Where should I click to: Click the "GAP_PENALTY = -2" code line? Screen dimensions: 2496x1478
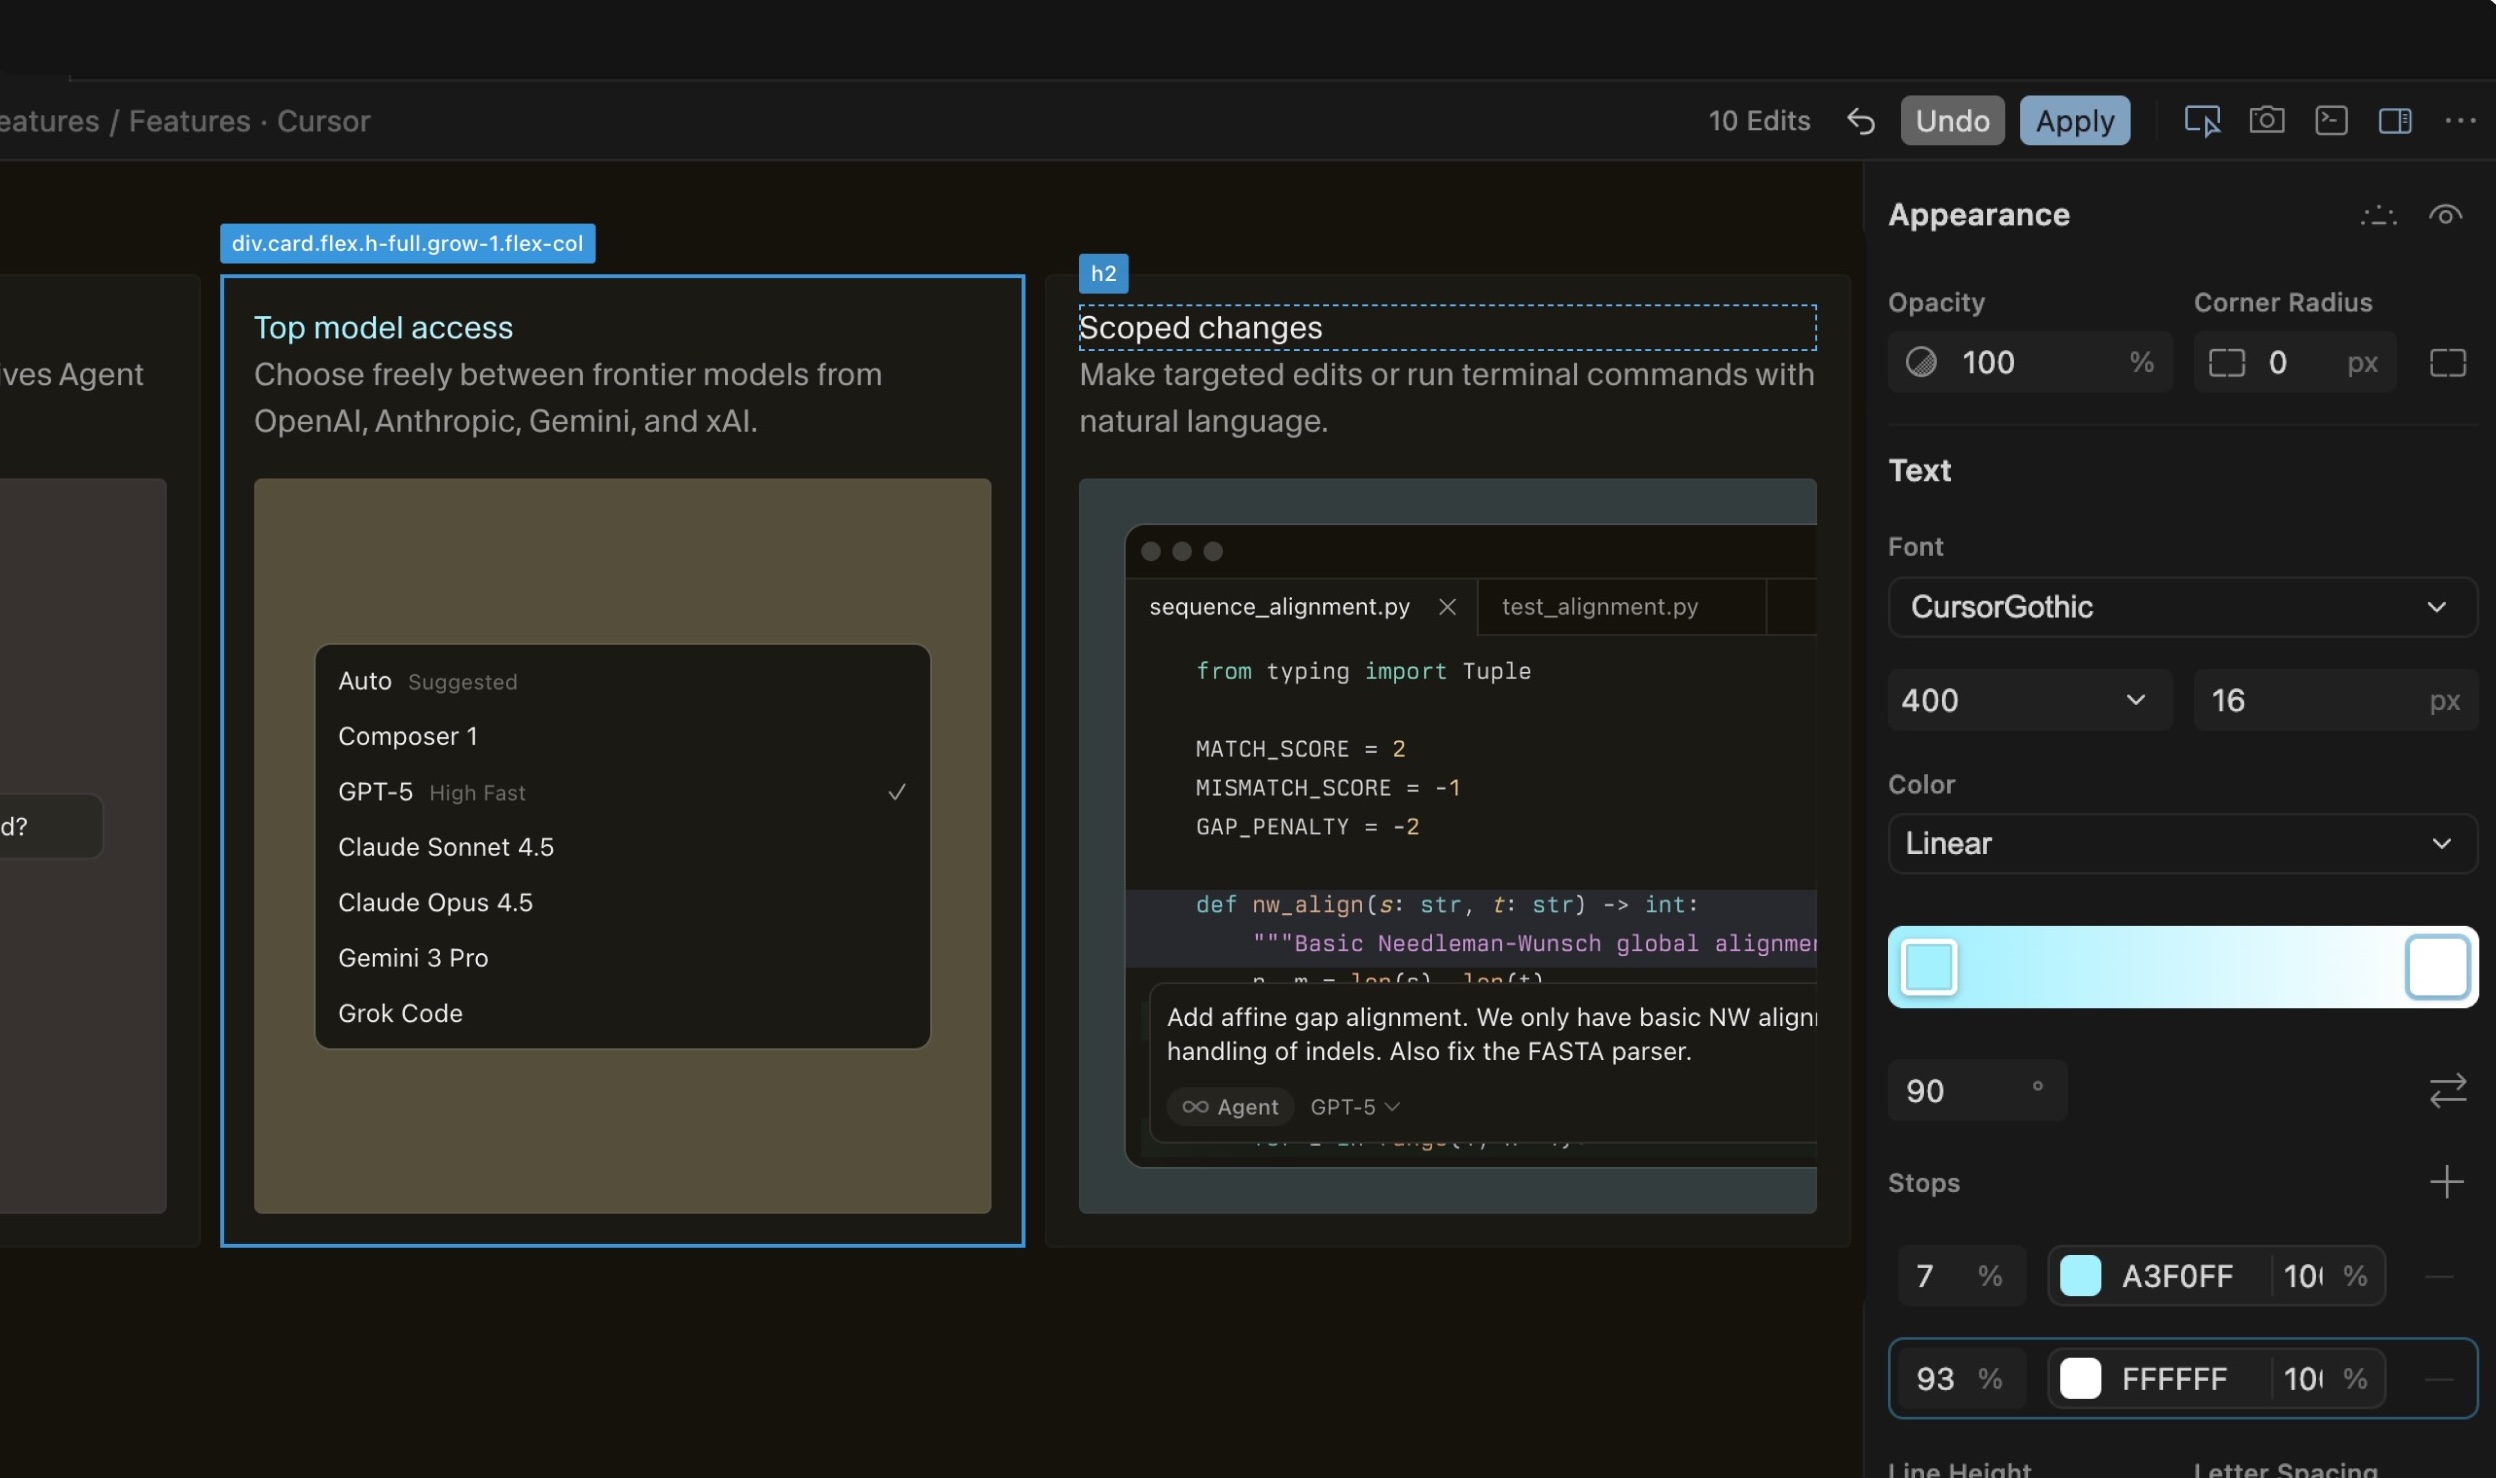(1307, 827)
